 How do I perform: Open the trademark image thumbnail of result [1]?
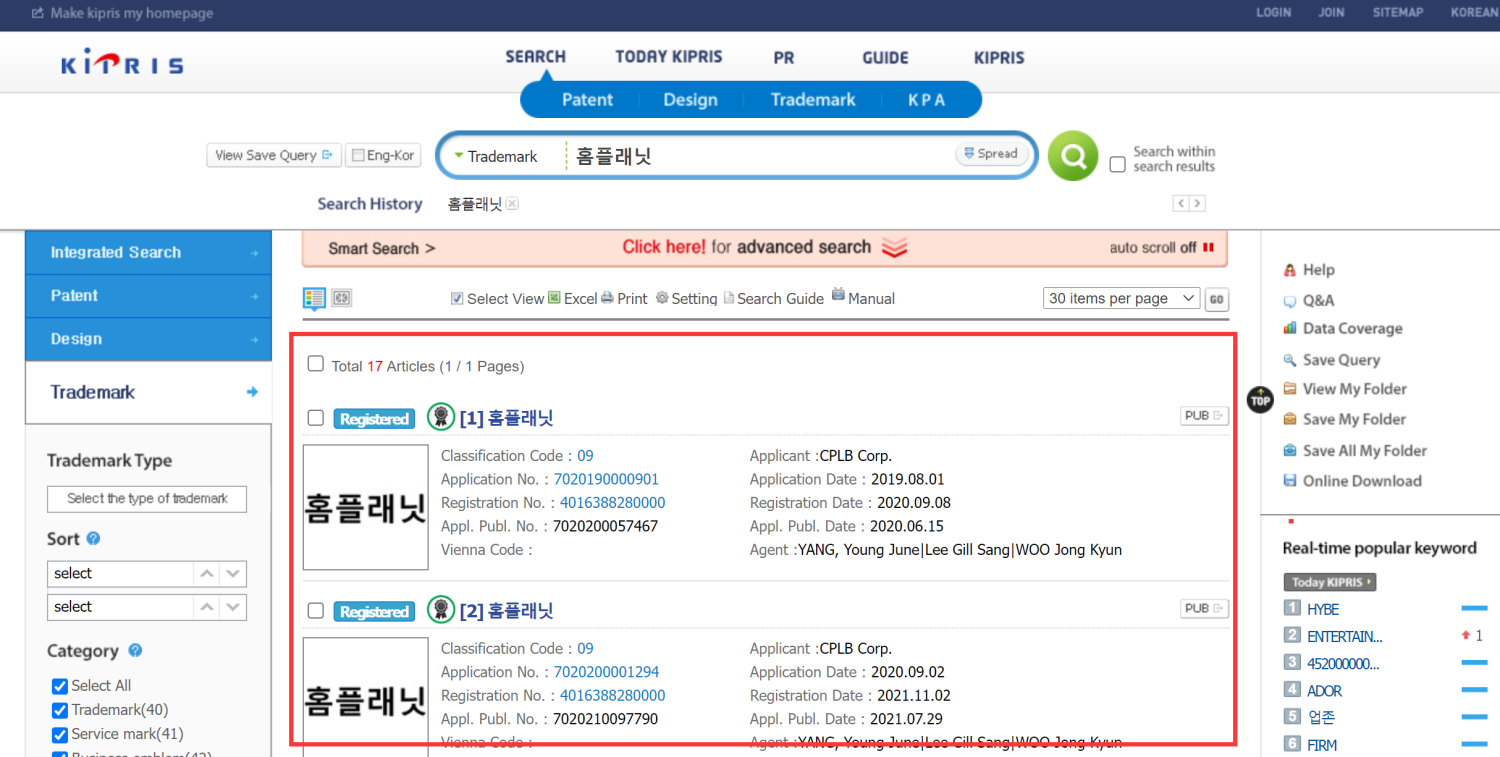point(366,507)
